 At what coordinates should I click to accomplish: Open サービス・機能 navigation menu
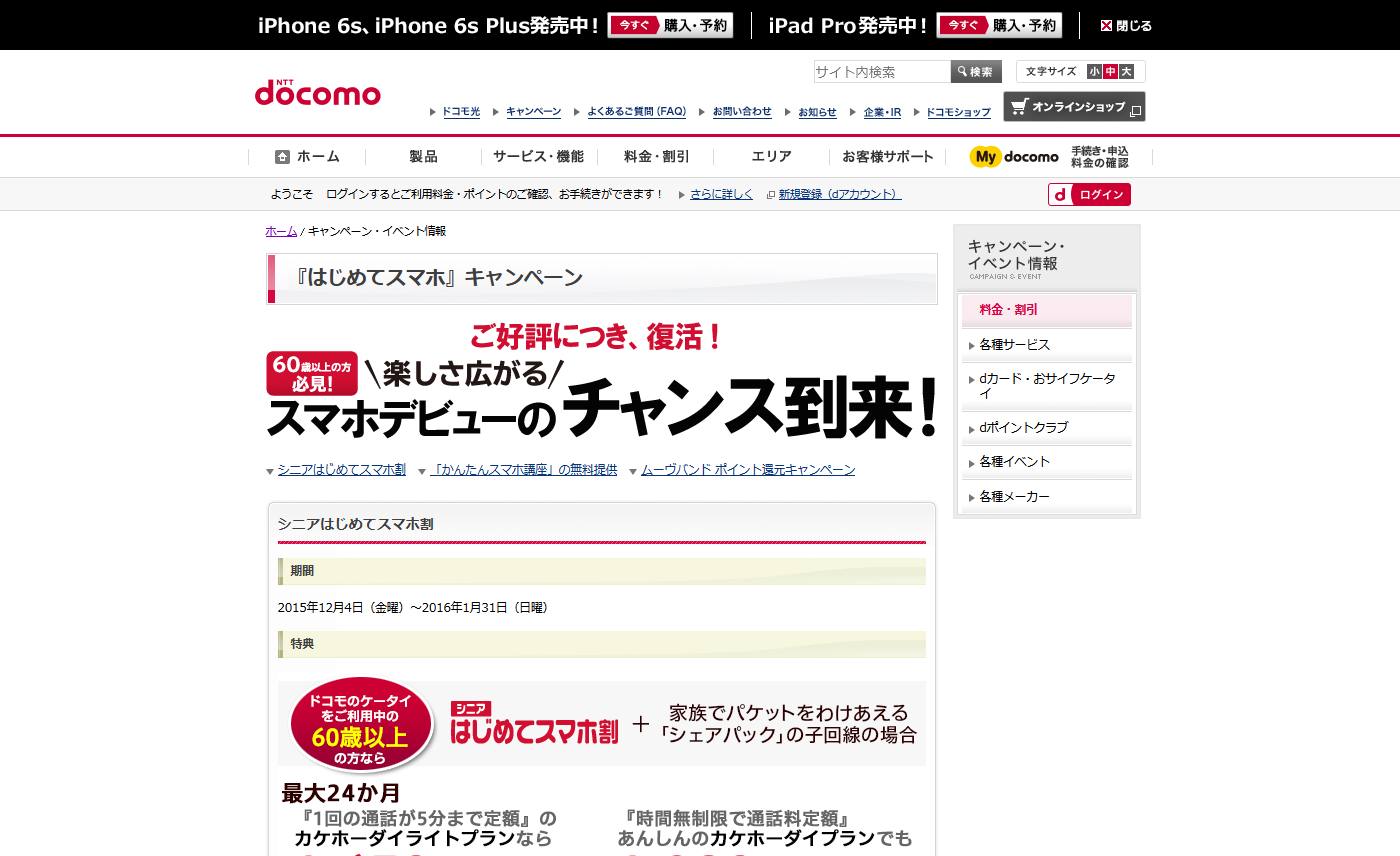[x=539, y=156]
